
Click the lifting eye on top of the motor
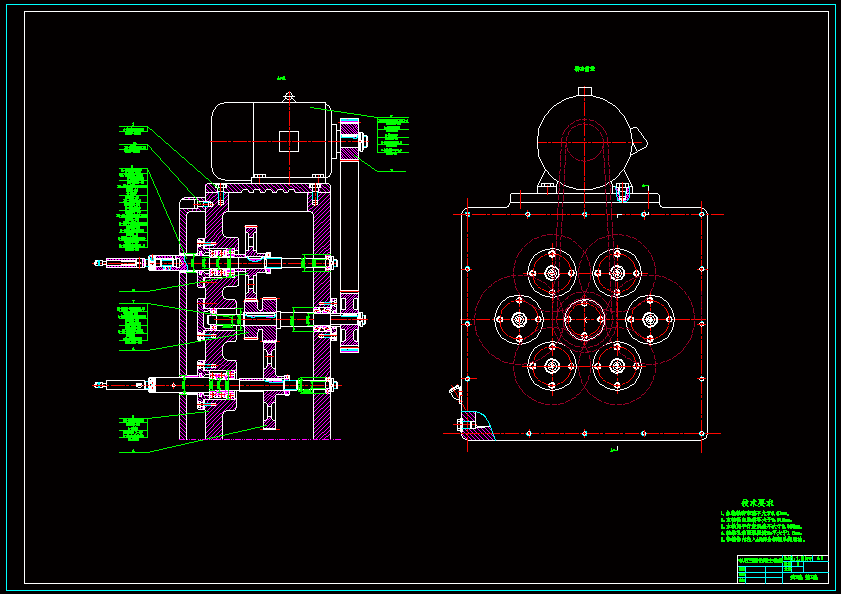pyautogui.click(x=289, y=97)
